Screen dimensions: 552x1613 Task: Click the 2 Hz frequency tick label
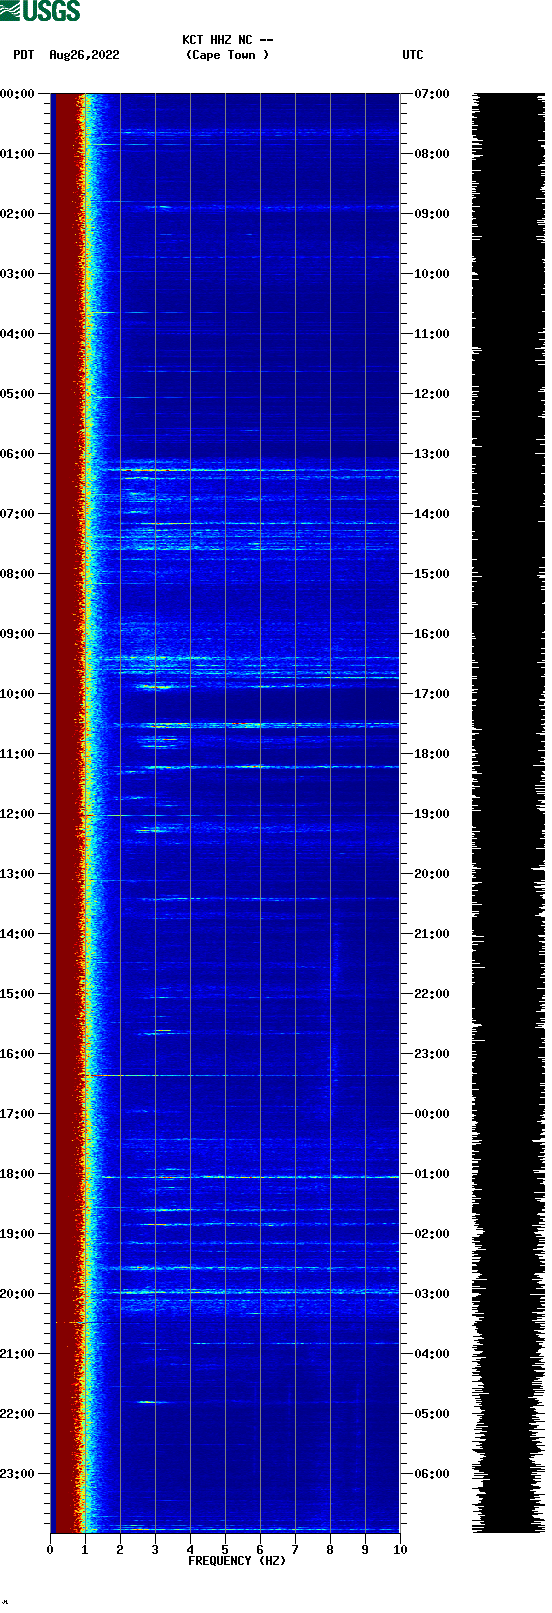pyautogui.click(x=120, y=1550)
